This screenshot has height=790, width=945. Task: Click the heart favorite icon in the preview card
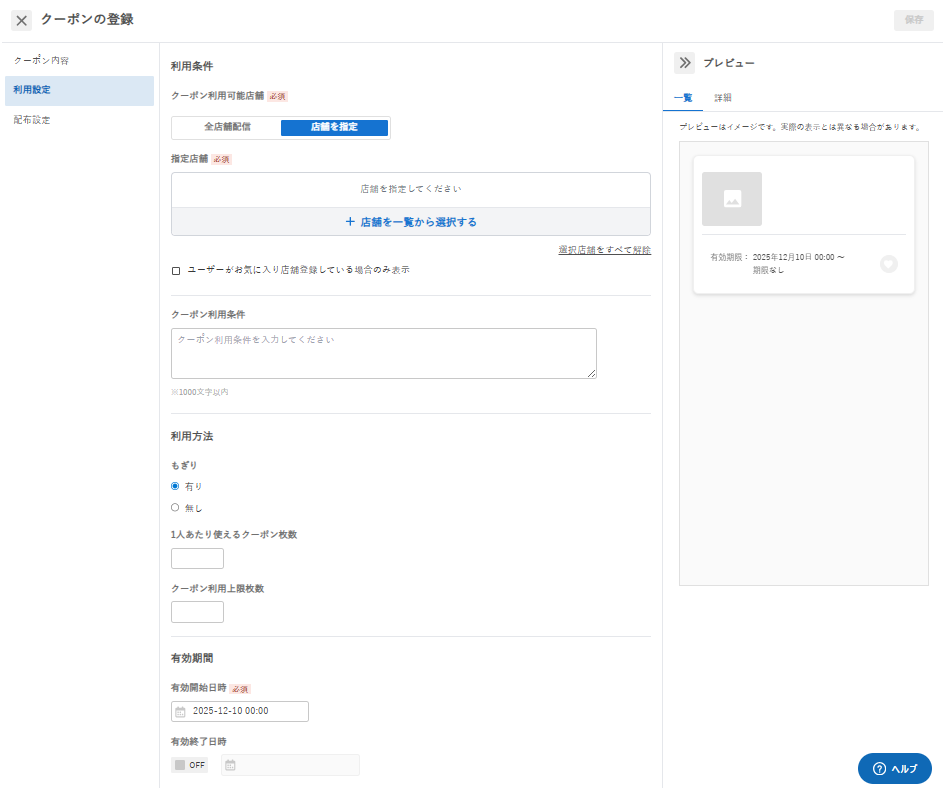[888, 264]
